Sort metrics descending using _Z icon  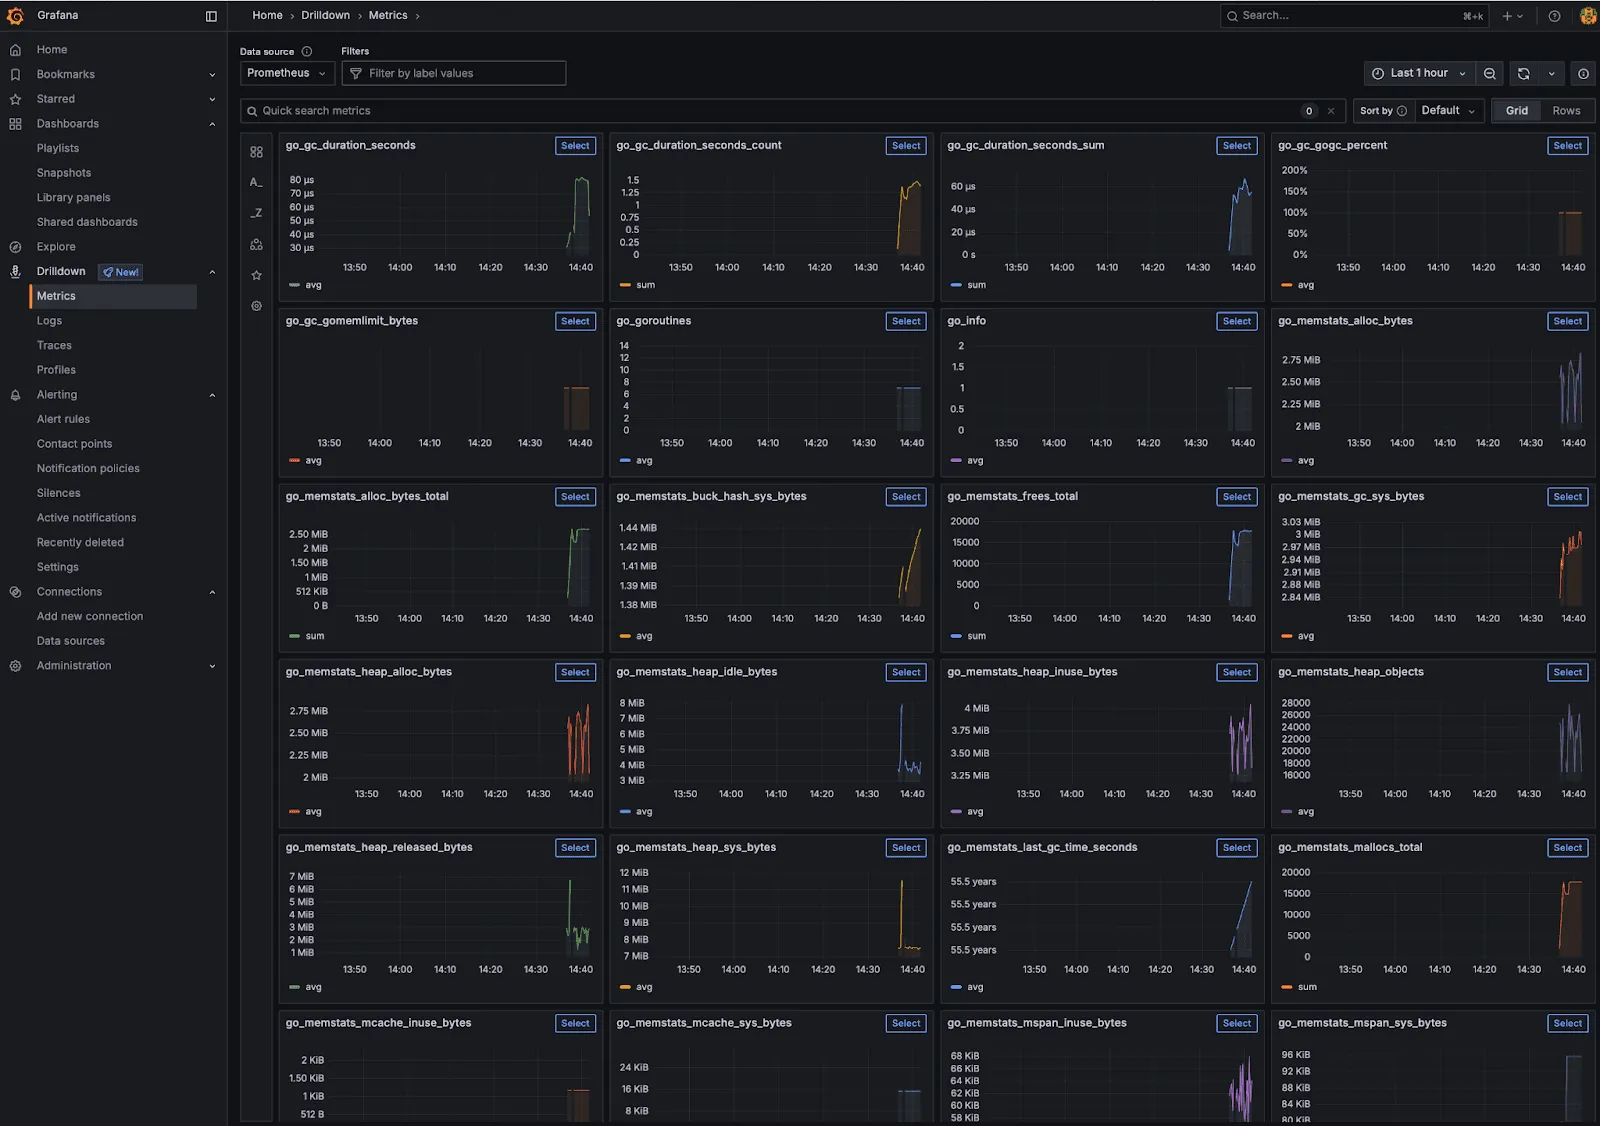pos(256,212)
